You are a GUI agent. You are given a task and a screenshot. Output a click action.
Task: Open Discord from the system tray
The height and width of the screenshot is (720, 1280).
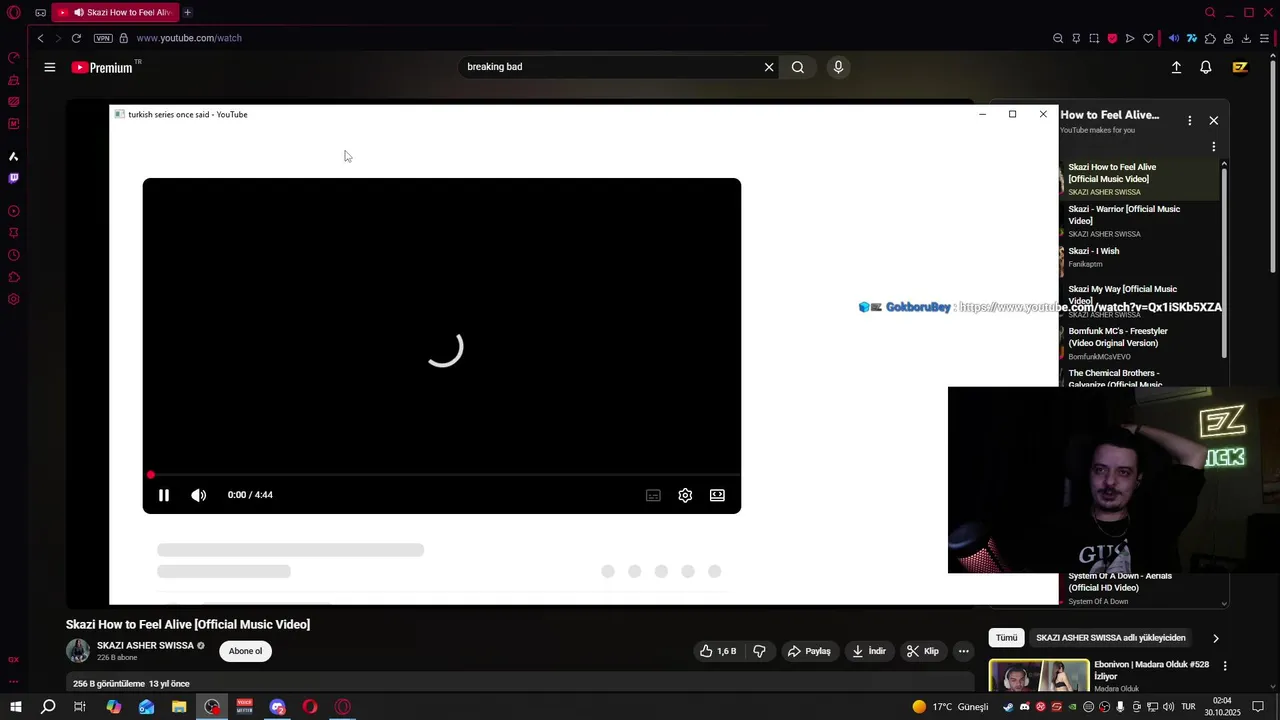pos(1024,707)
